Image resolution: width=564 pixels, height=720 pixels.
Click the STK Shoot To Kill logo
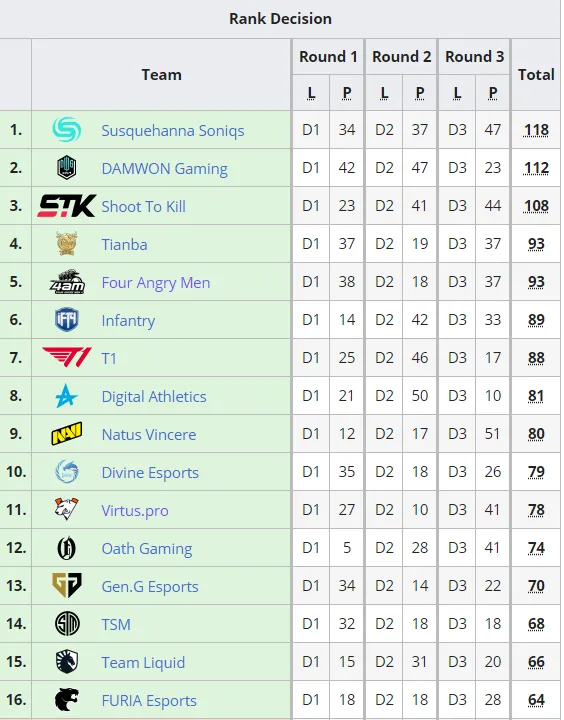[x=67, y=206]
